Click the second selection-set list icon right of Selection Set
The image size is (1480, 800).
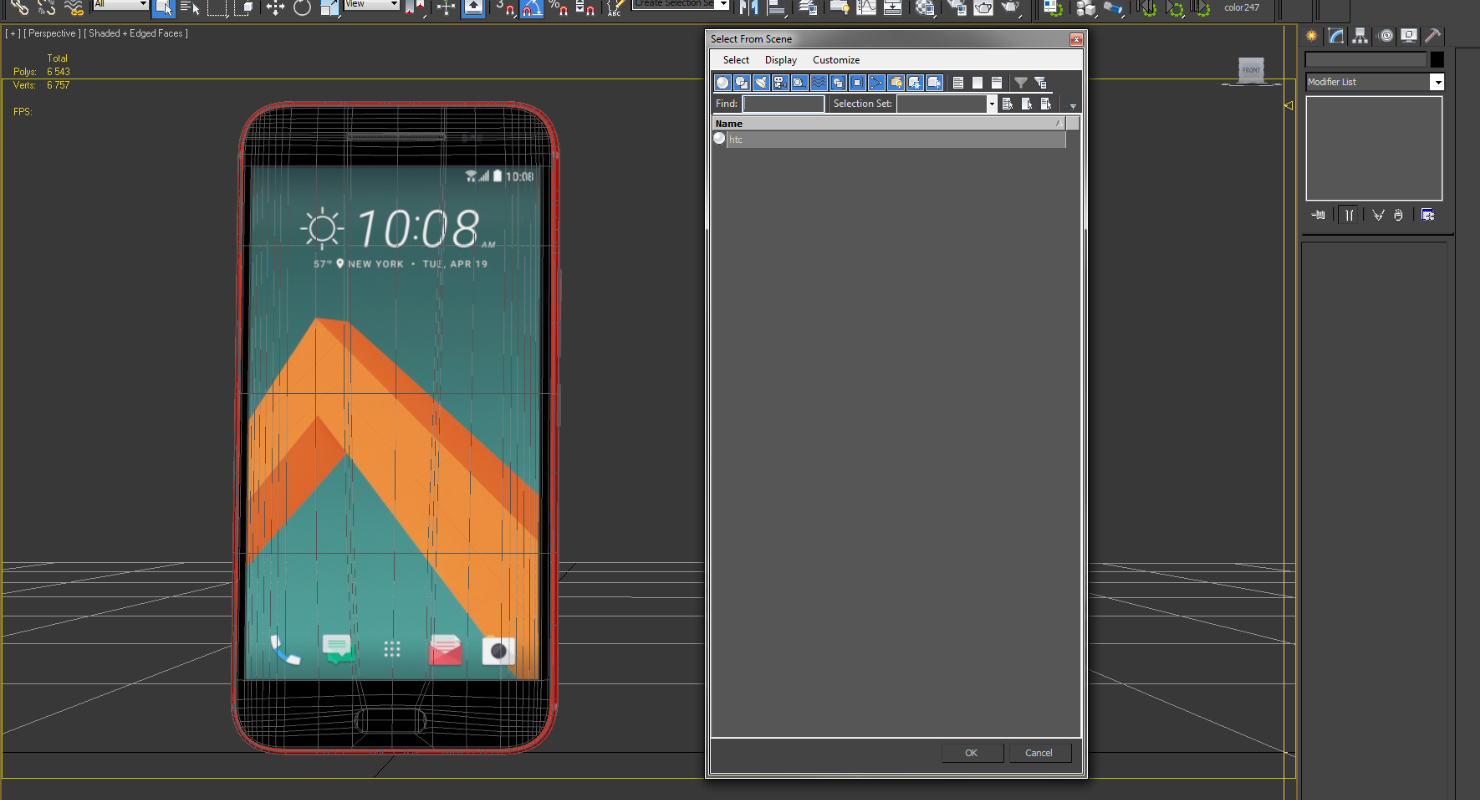(1026, 104)
